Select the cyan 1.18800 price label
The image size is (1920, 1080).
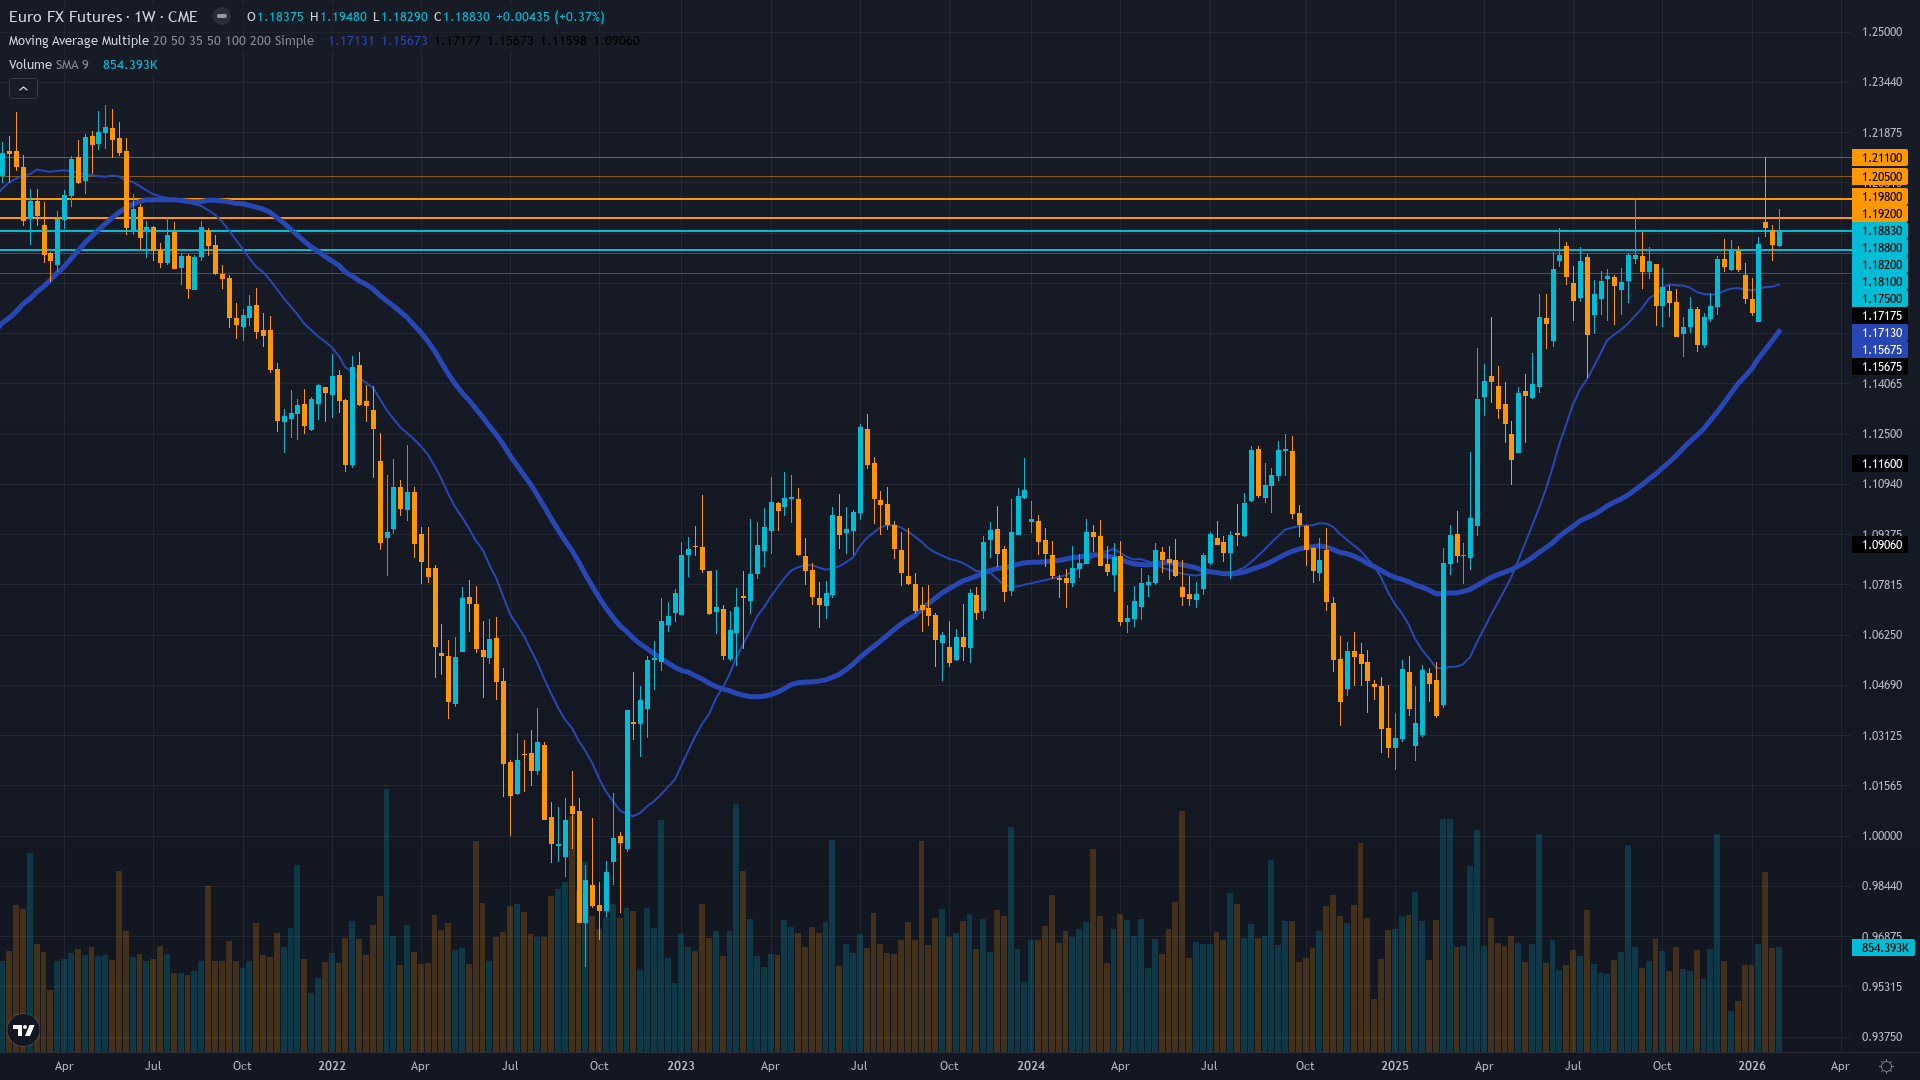tap(1880, 248)
